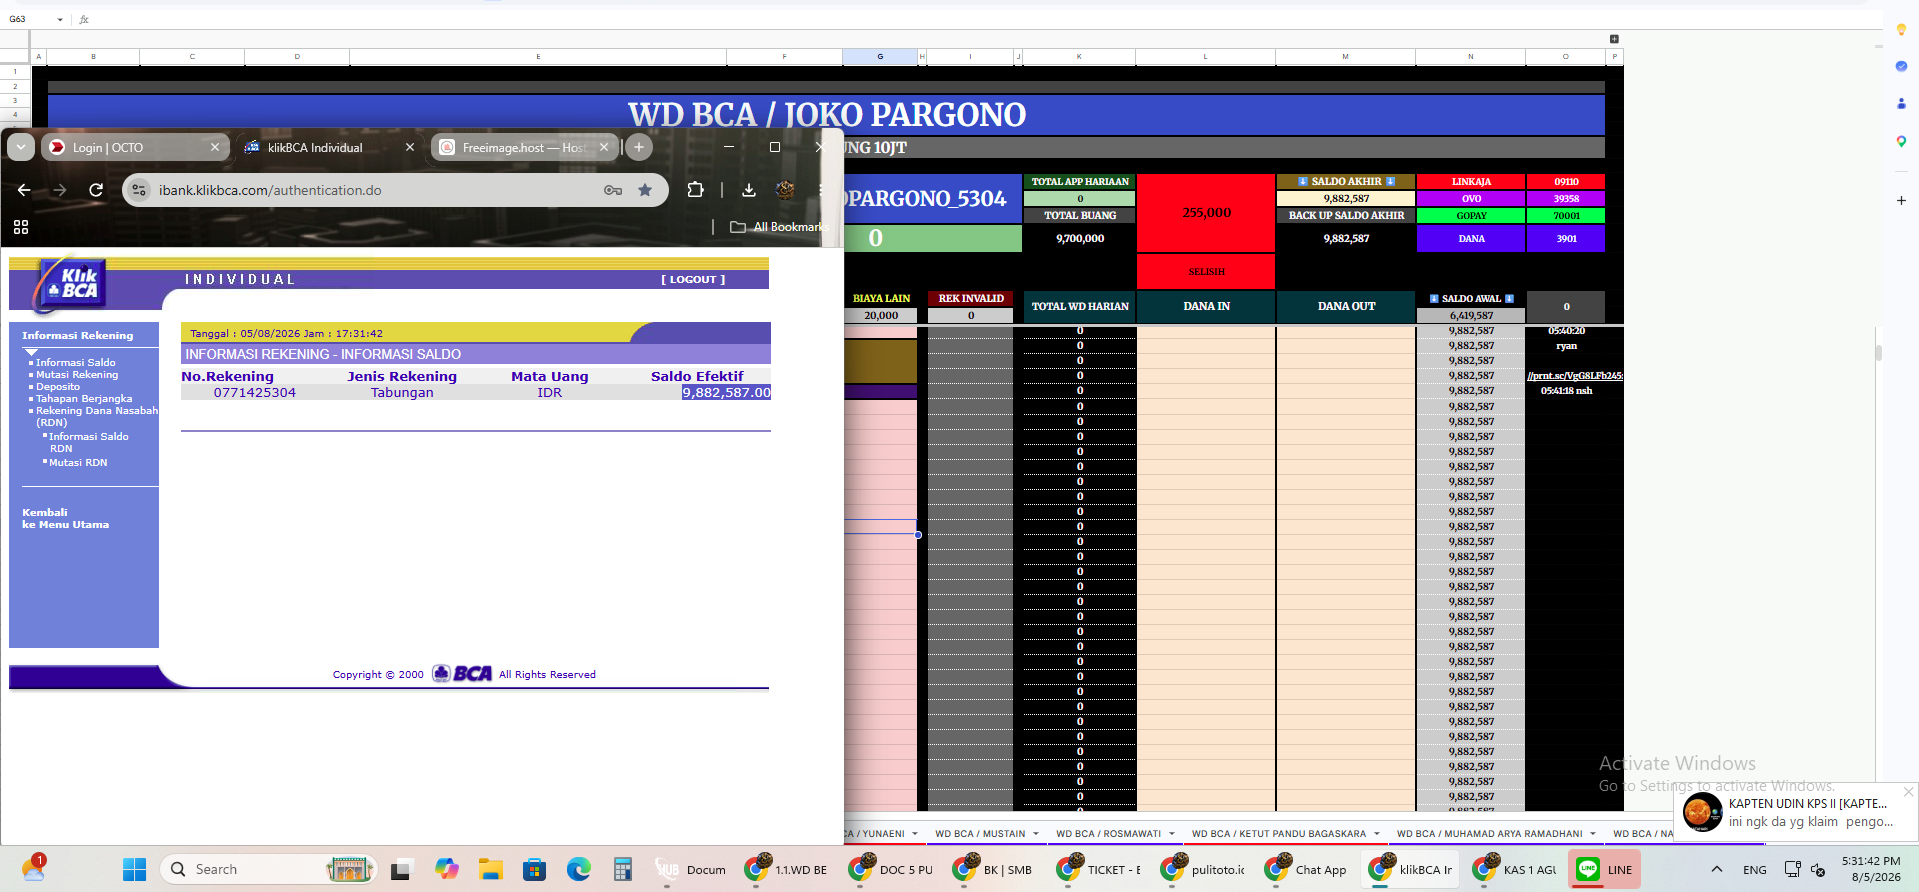Image resolution: width=1919 pixels, height=892 pixels.
Task: Click the red 255,000 selisih cell
Action: point(1206,213)
